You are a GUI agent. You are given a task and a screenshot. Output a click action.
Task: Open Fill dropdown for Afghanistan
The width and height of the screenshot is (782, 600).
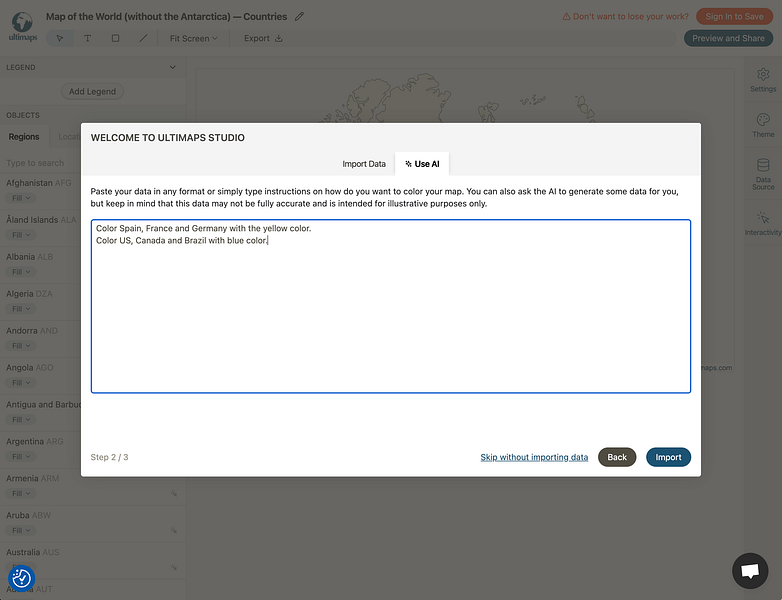click(21, 198)
